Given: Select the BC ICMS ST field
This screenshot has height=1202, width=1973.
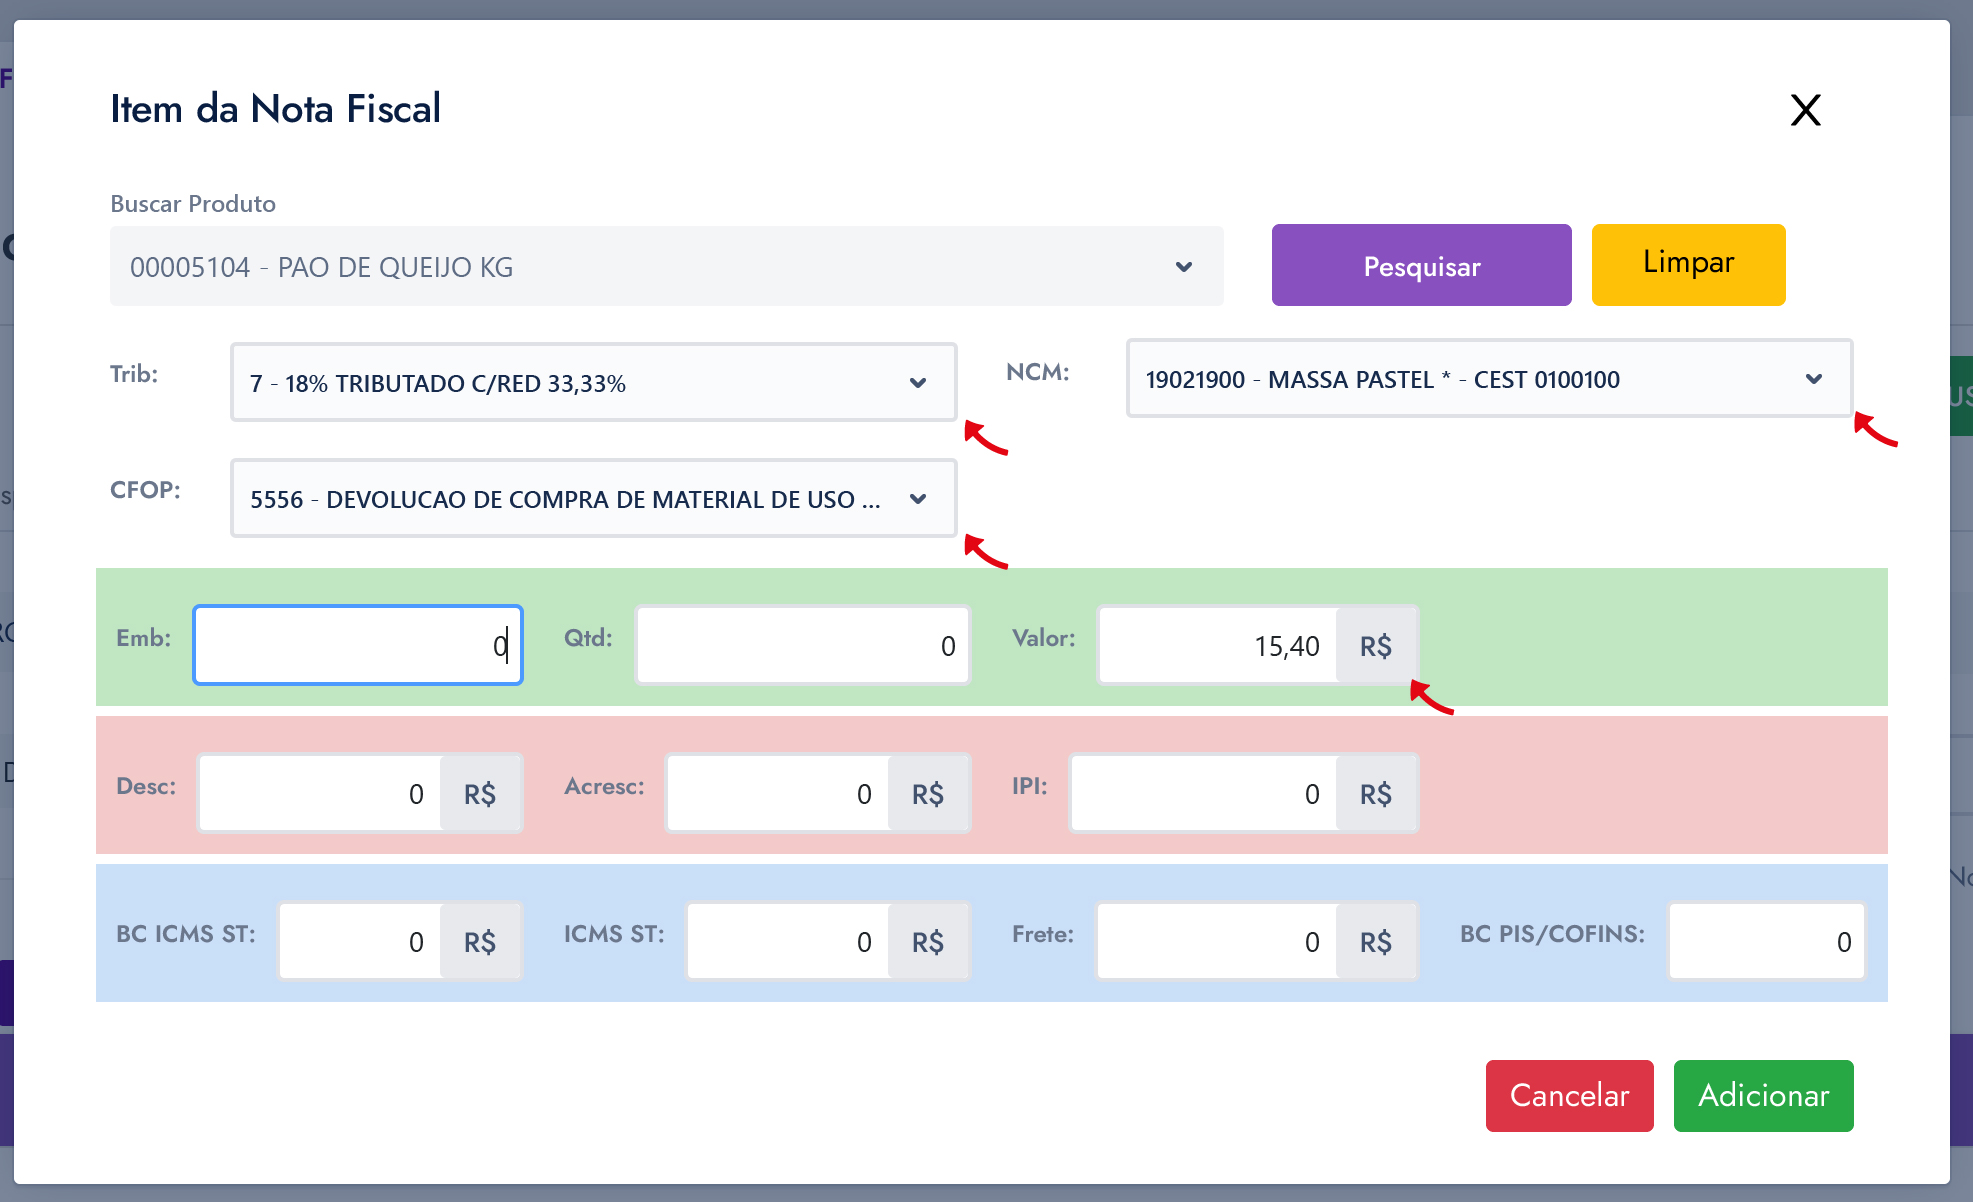Looking at the screenshot, I should (x=361, y=942).
